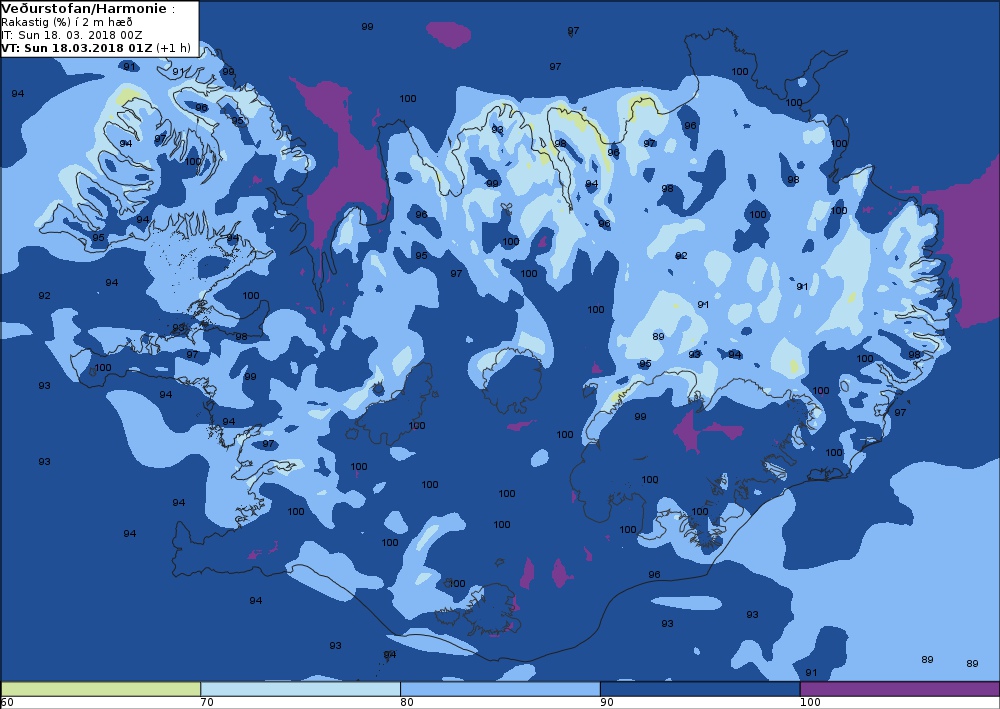Click the legend scale label 70
This screenshot has width=1000, height=709.
click(207, 702)
